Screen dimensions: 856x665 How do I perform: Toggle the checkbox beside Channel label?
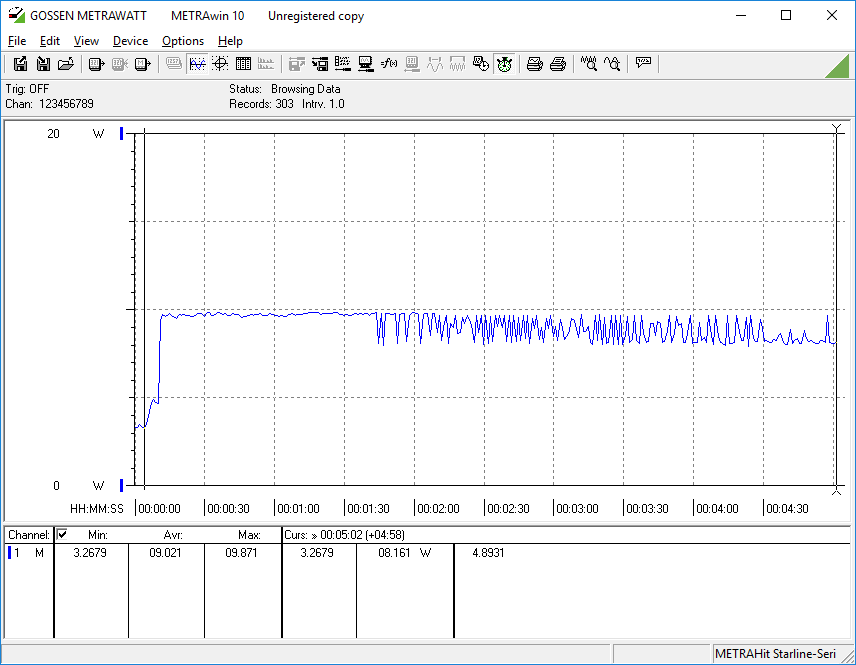point(62,535)
